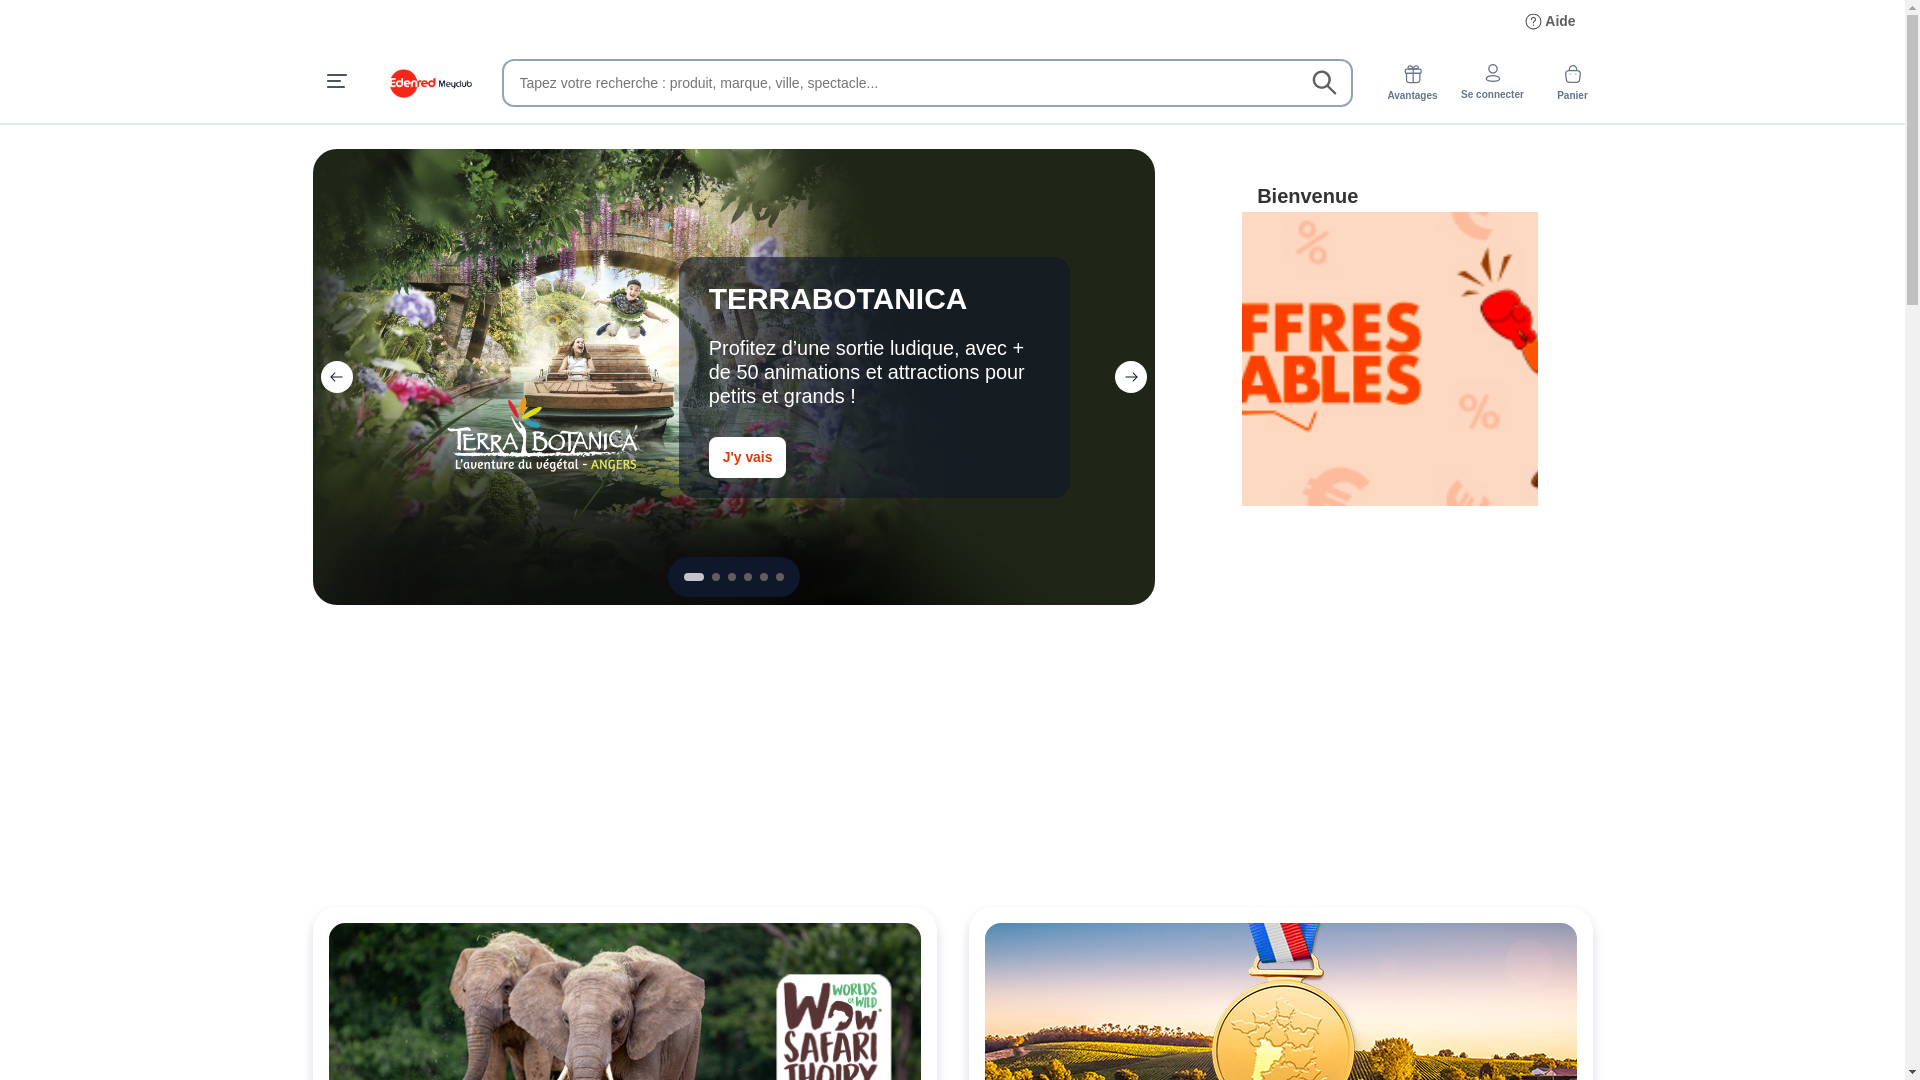Open the Avantages gift icon
Viewport: 1920px width, 1080px height.
[1412, 83]
